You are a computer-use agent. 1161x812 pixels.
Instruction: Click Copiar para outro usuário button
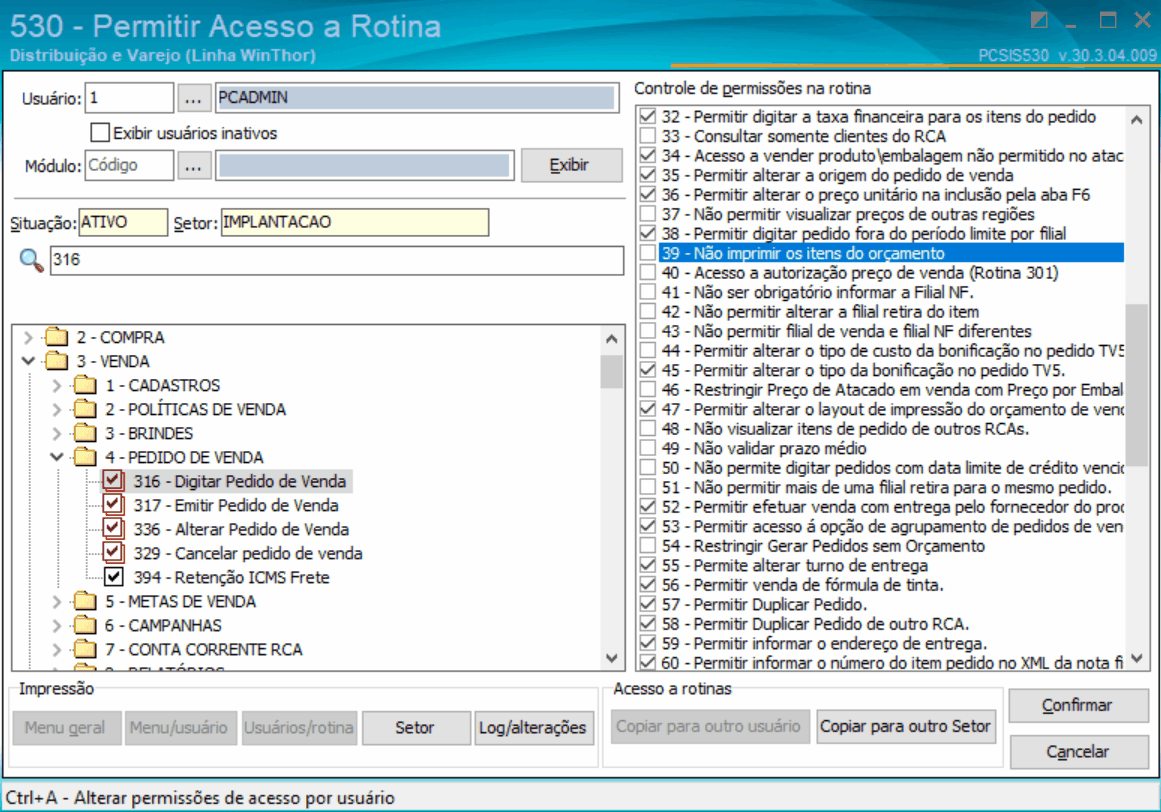(x=709, y=726)
